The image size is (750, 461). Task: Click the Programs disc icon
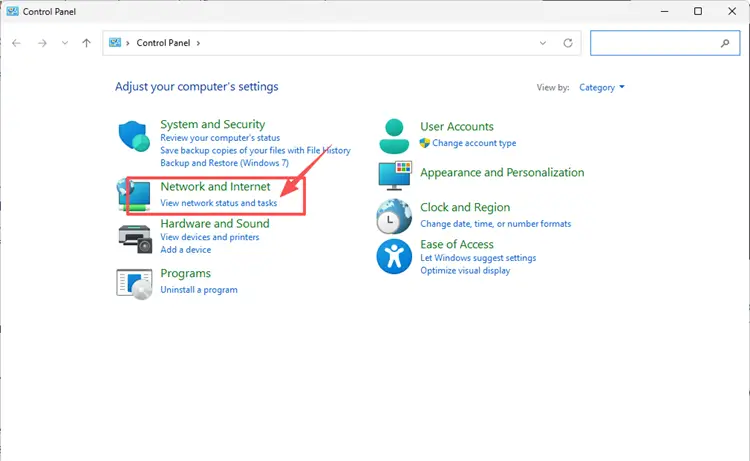click(134, 284)
